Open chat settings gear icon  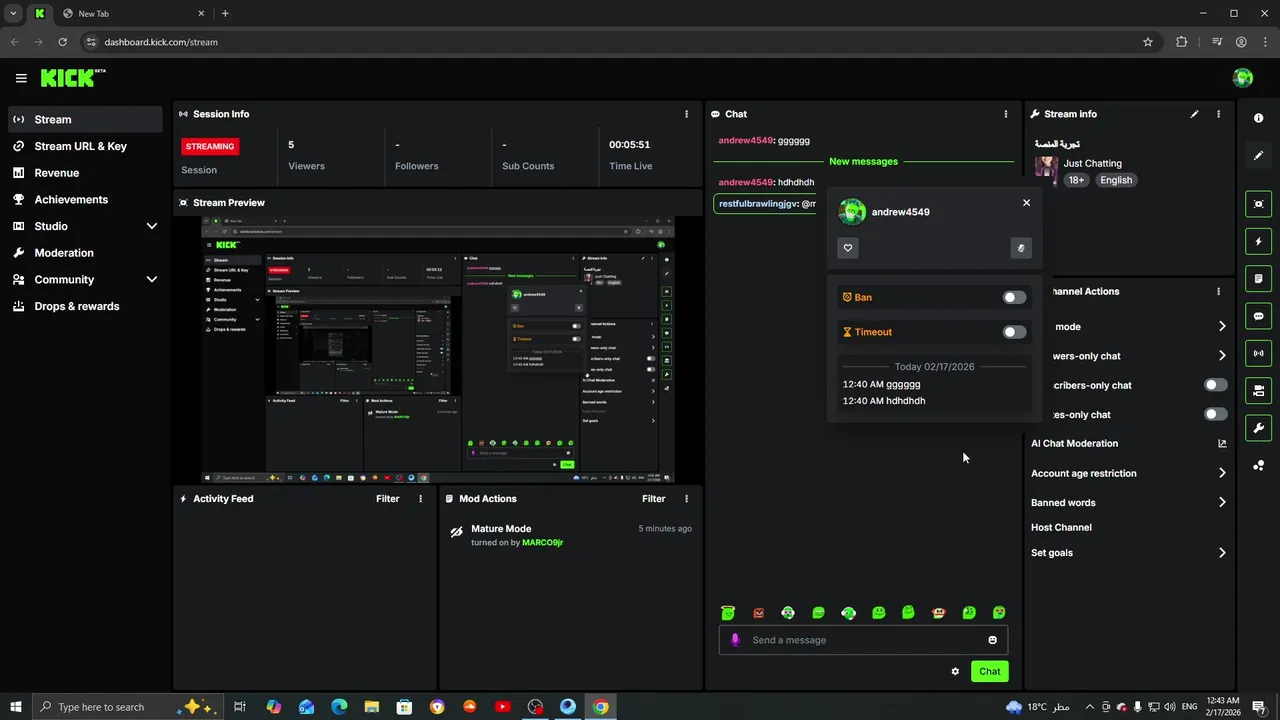pos(955,671)
